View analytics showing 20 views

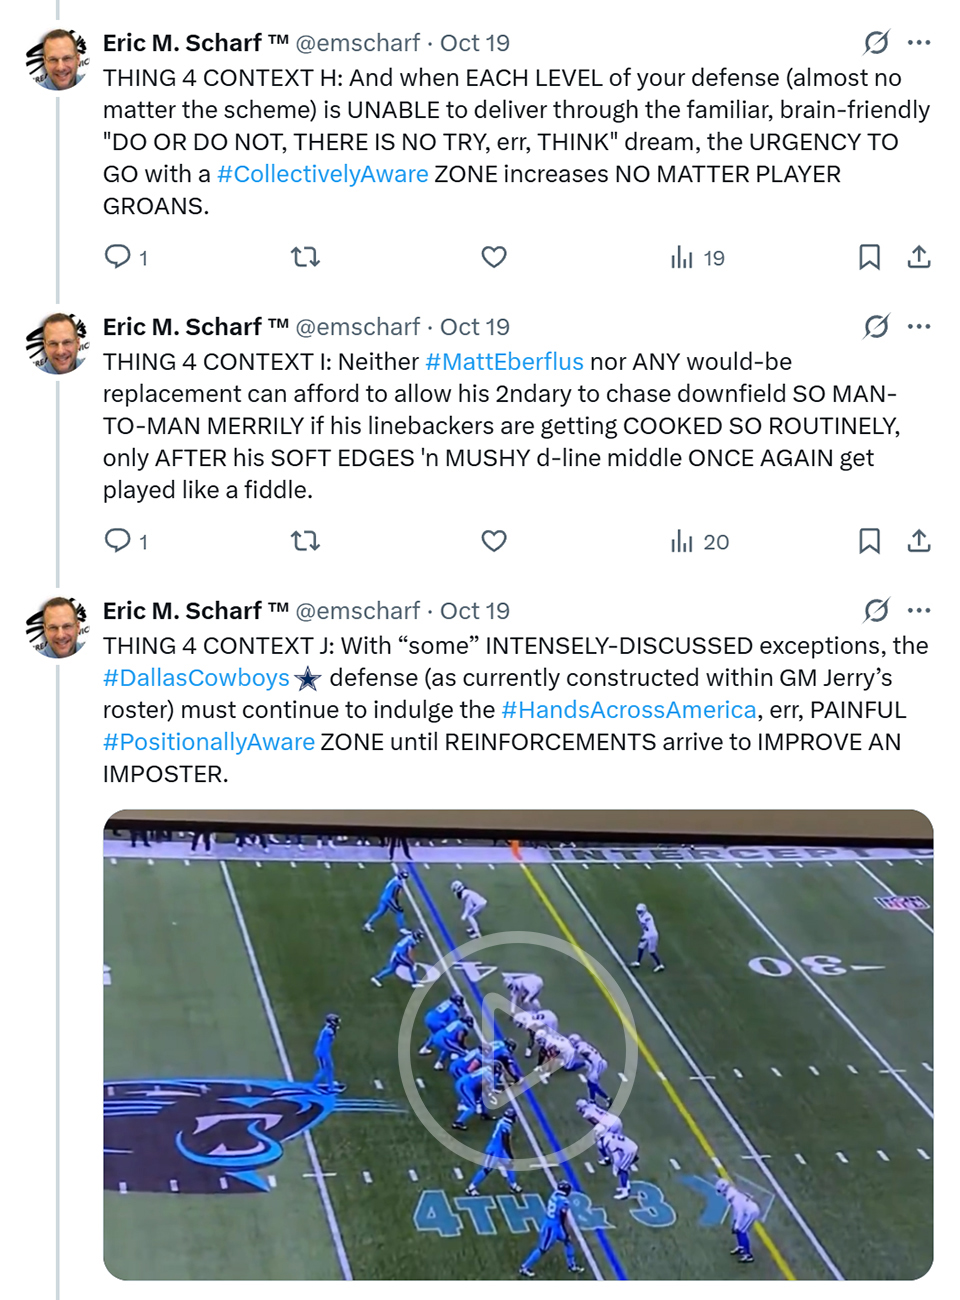pyautogui.click(x=699, y=542)
